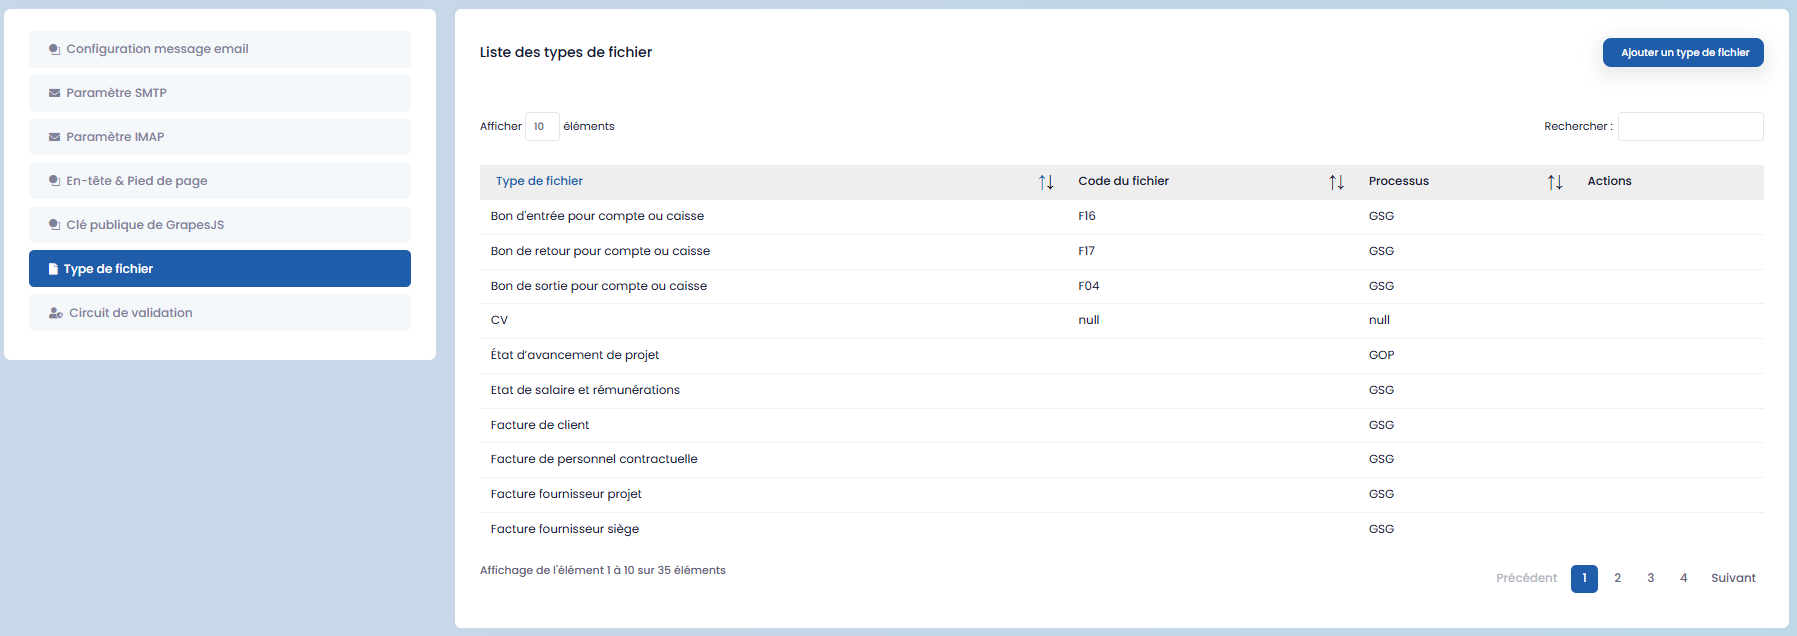Click the Précédent pagination link
This screenshot has width=1797, height=636.
click(1526, 578)
